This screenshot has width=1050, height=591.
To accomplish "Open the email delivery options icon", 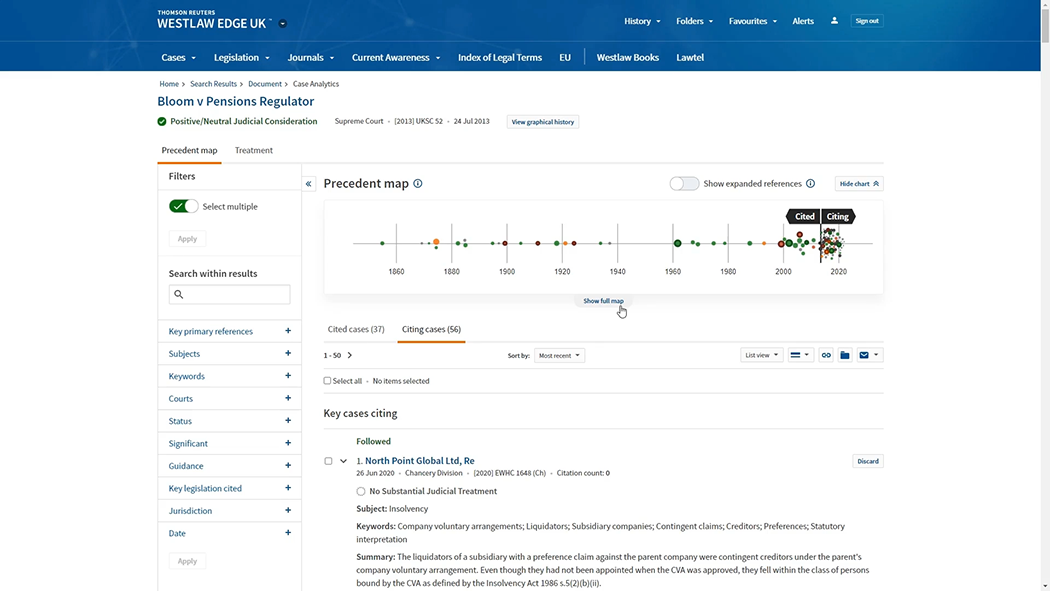I will click(869, 355).
